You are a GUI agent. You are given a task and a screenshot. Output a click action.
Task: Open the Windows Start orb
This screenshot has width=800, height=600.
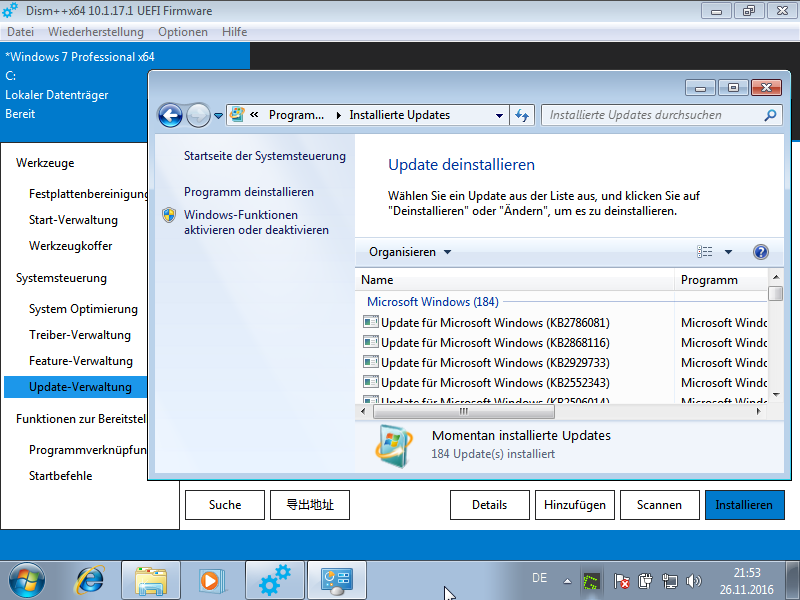[27, 581]
